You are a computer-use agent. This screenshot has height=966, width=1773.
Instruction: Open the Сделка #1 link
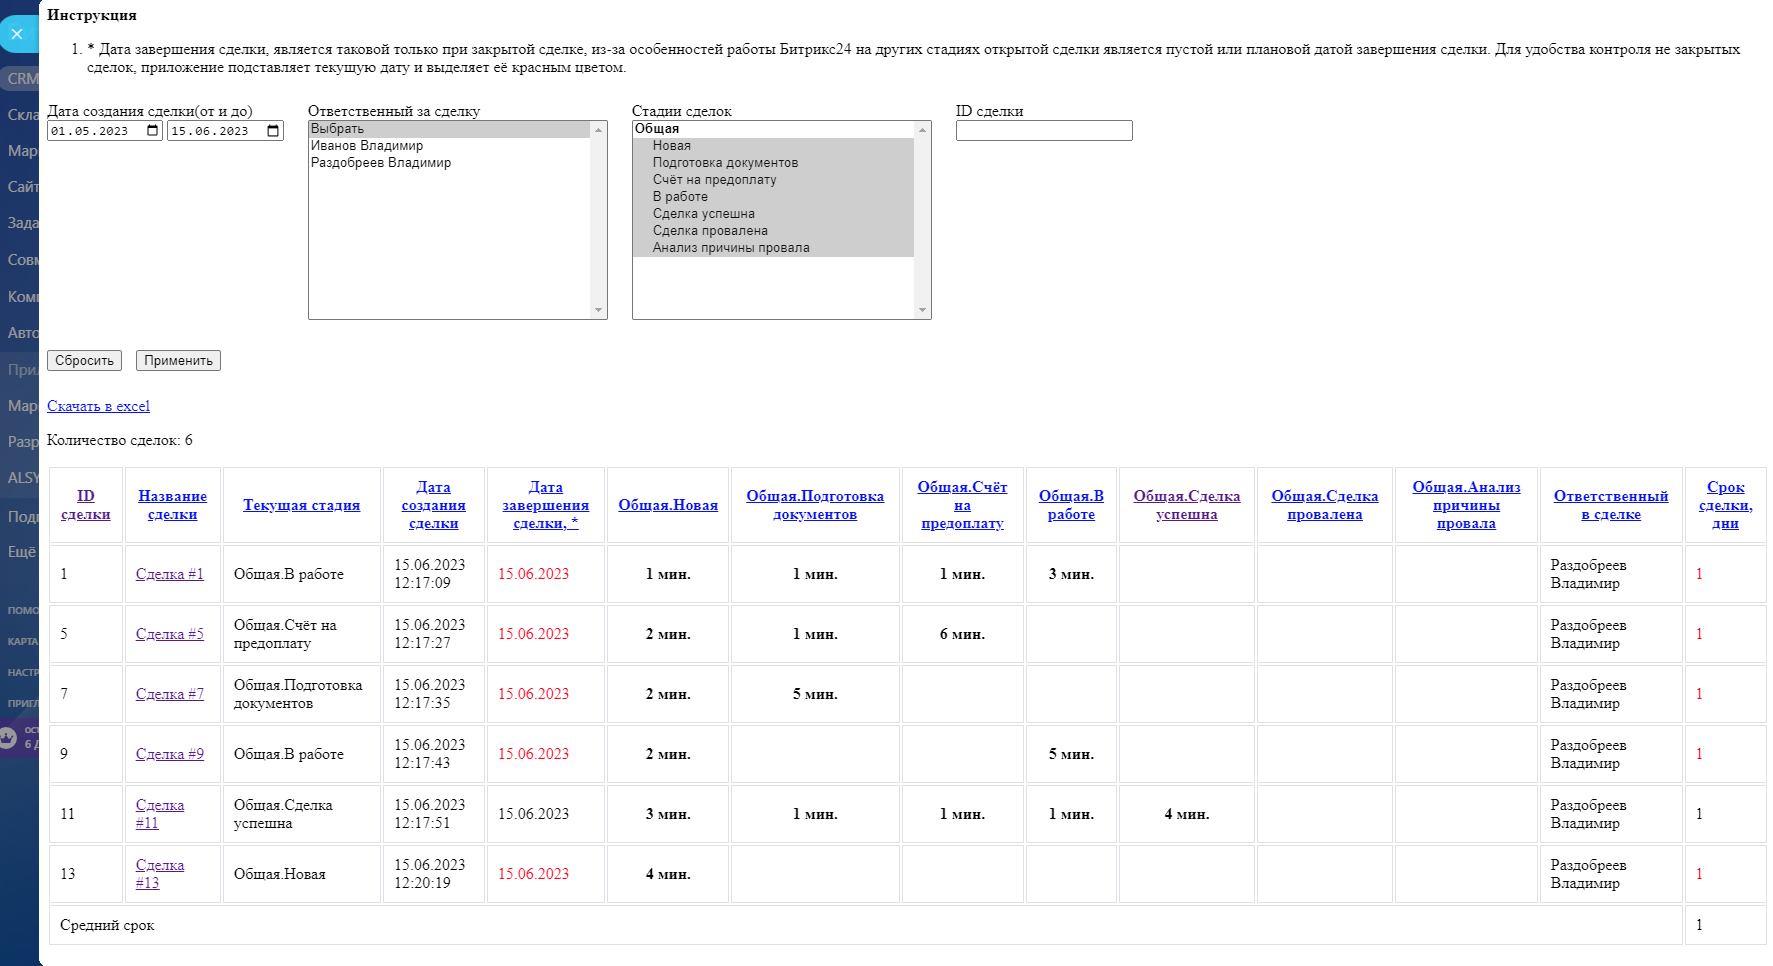tap(170, 574)
